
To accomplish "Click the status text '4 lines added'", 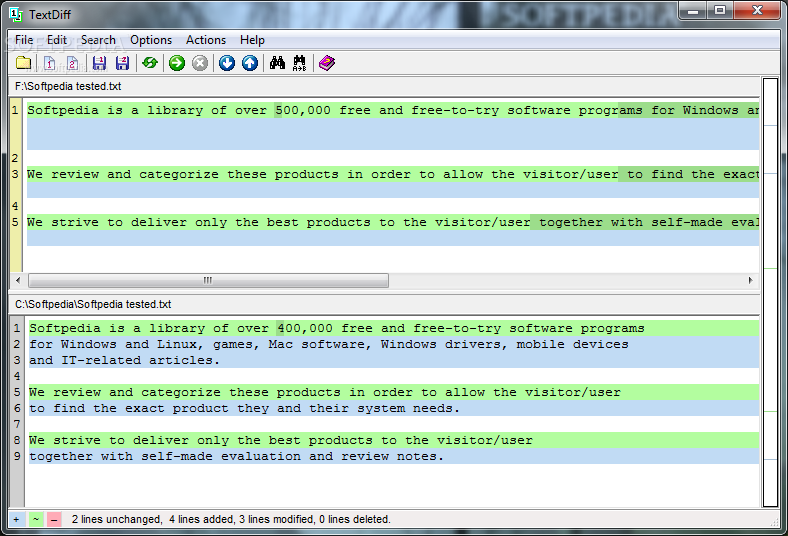I will (x=202, y=519).
